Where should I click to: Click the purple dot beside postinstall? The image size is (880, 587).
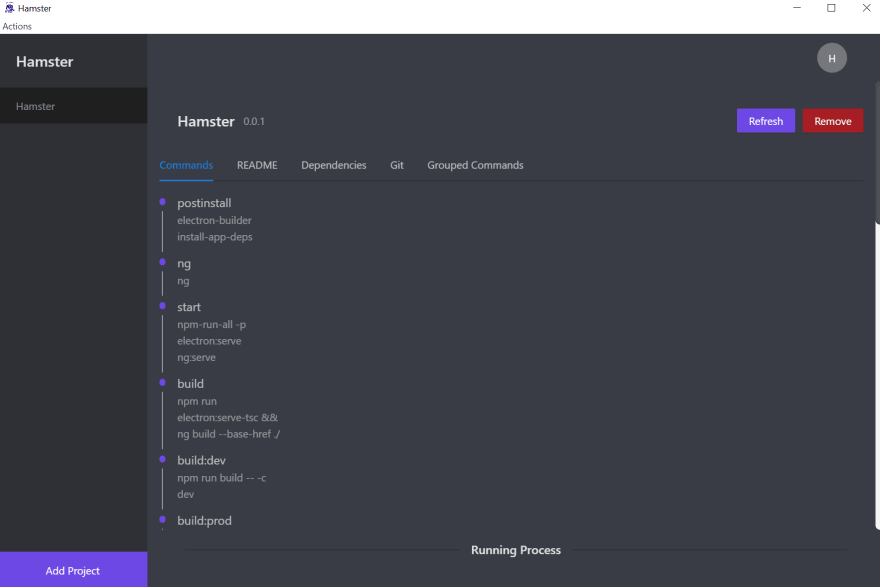pyautogui.click(x=163, y=201)
